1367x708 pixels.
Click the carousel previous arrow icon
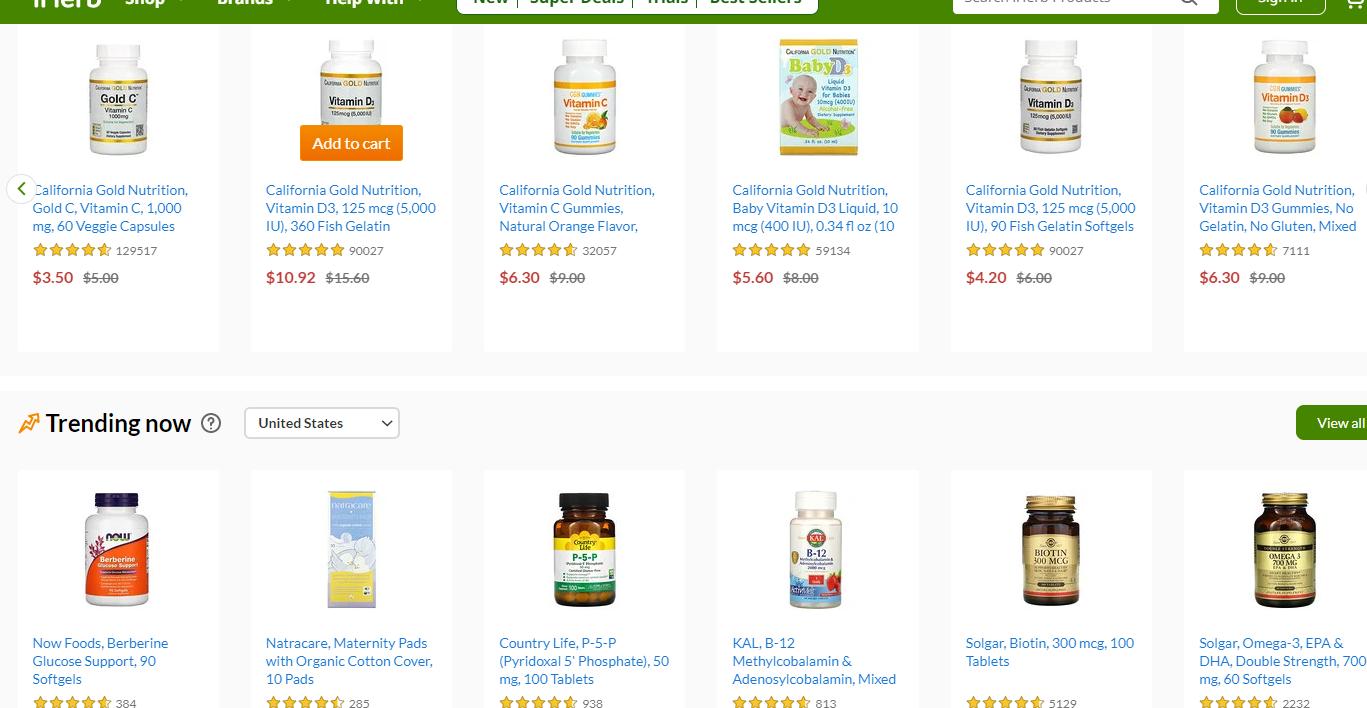(x=21, y=188)
